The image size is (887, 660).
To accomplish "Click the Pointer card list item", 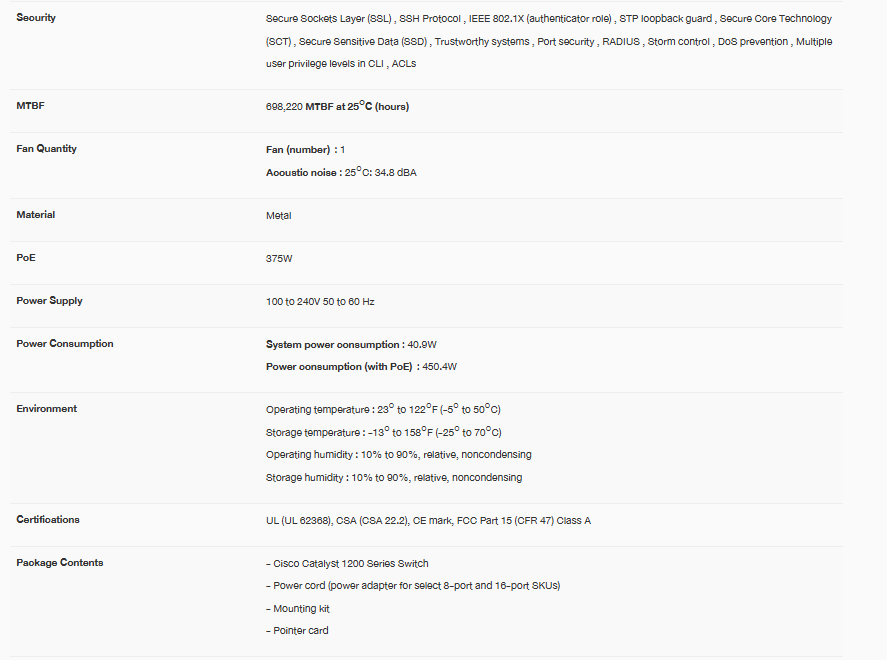I will pyautogui.click(x=297, y=631).
